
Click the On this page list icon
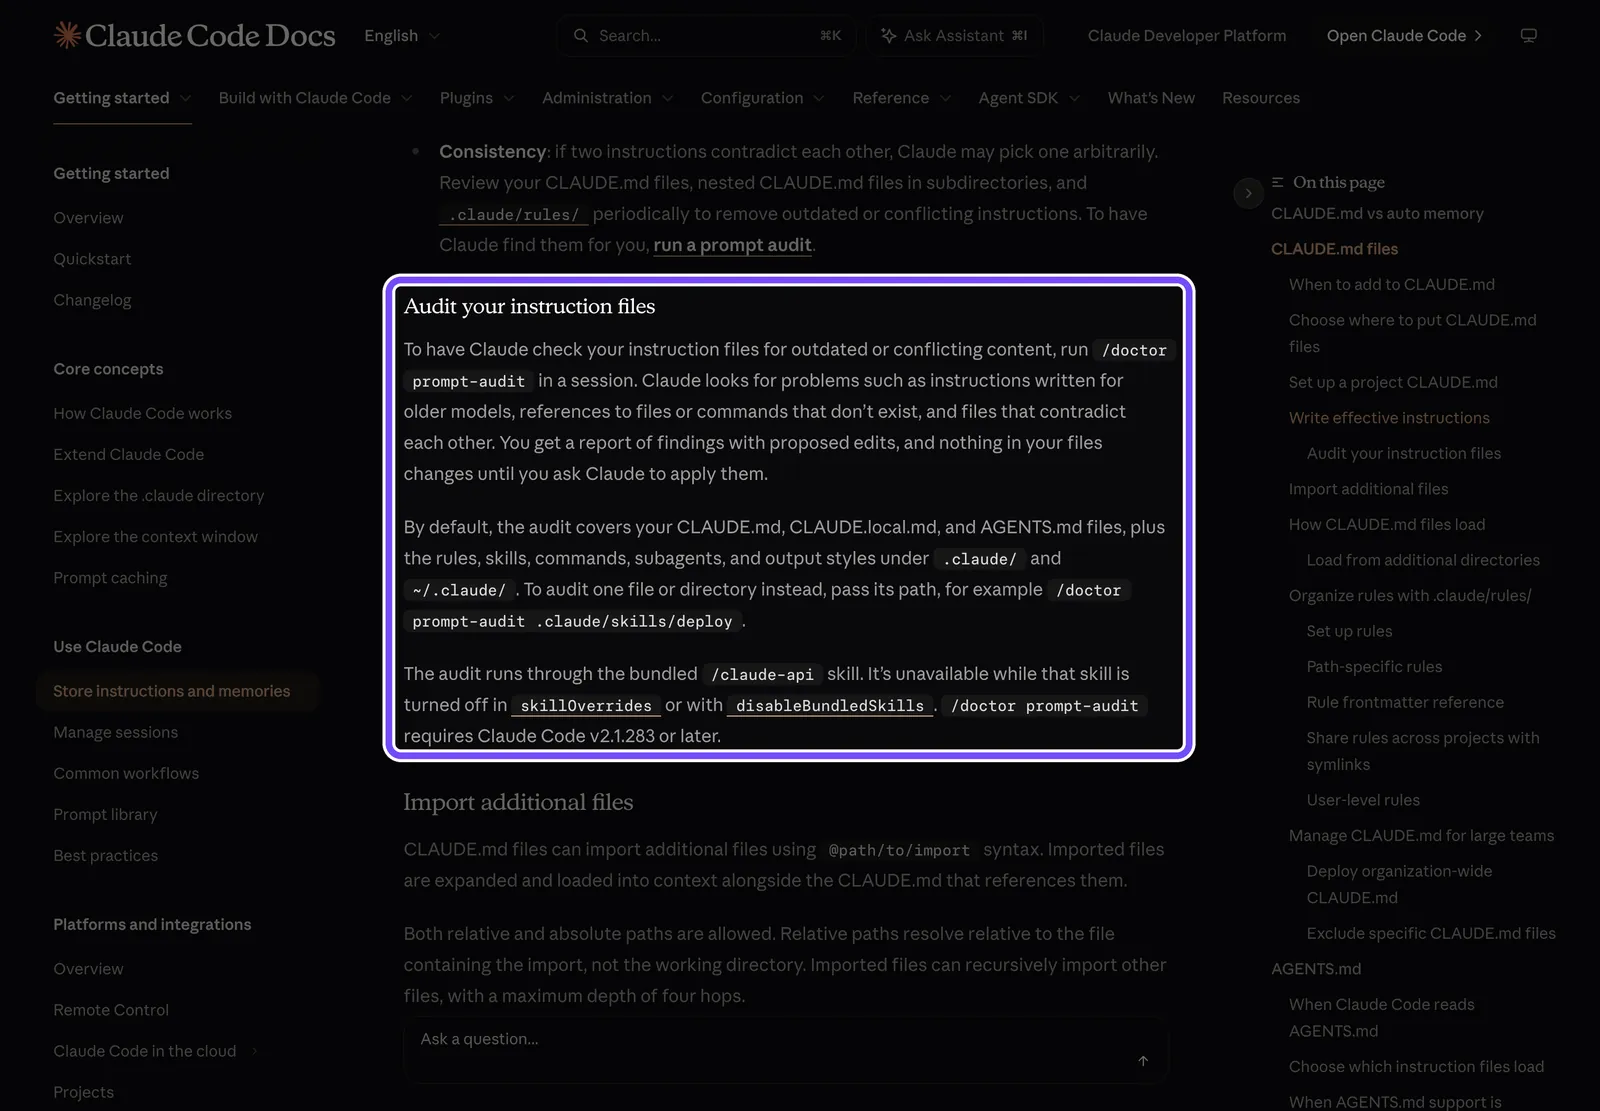[1278, 182]
